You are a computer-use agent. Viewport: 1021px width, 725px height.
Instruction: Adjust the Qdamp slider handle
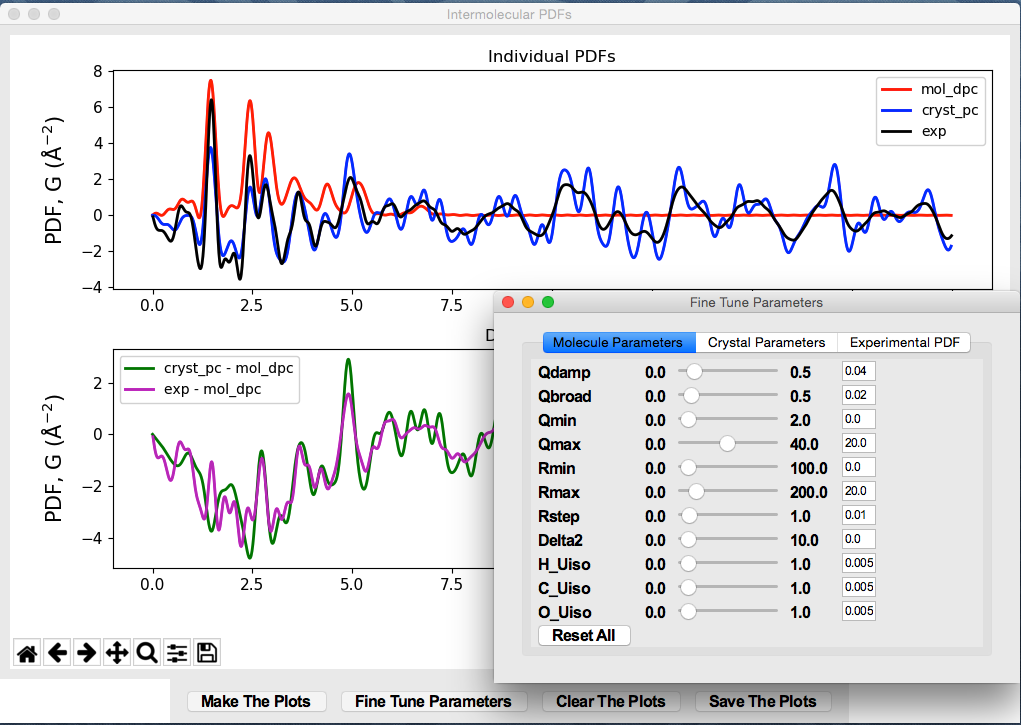694,371
